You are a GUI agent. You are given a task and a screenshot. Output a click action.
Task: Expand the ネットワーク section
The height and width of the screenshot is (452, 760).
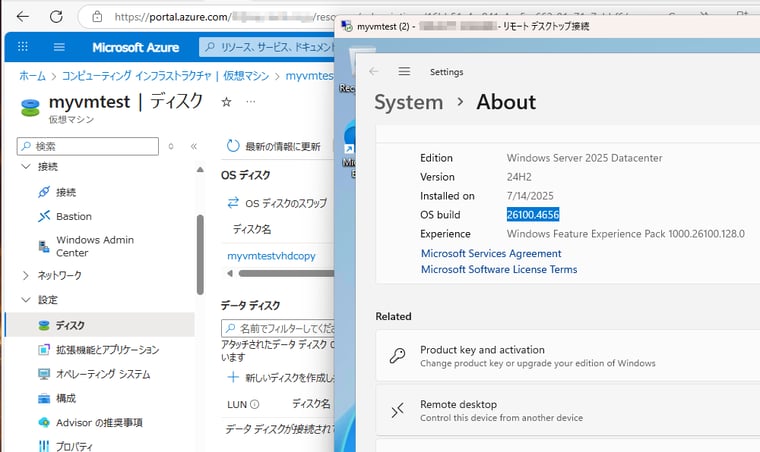coord(26,276)
